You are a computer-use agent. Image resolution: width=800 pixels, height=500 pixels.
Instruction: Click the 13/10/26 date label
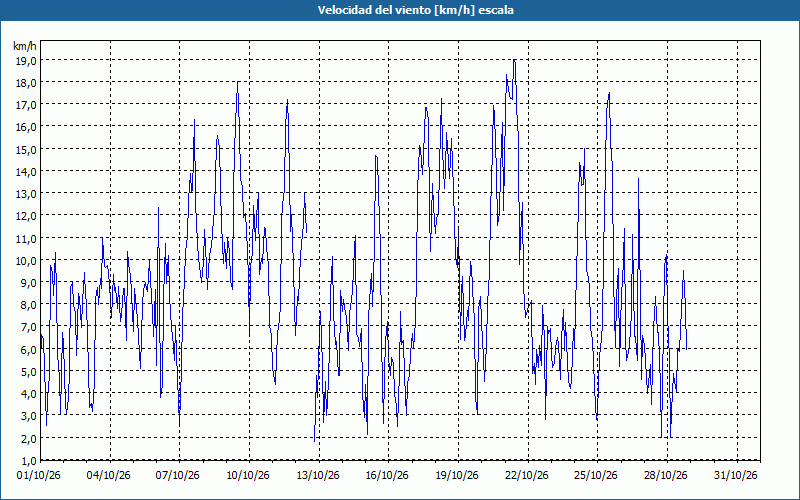point(317,476)
